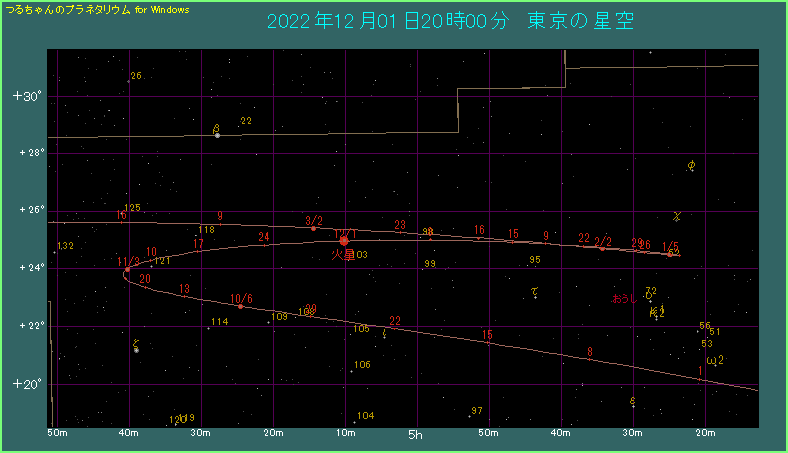Click star number 104 near bottom
The height and width of the screenshot is (453, 788).
pos(365,416)
